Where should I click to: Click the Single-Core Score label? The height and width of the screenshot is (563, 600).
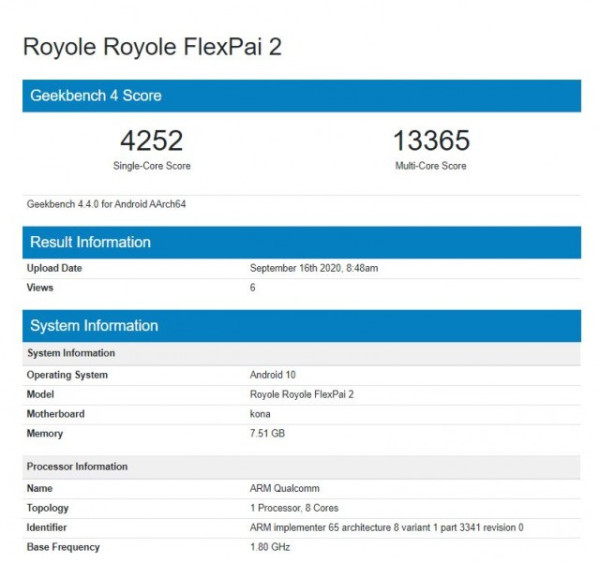[152, 166]
